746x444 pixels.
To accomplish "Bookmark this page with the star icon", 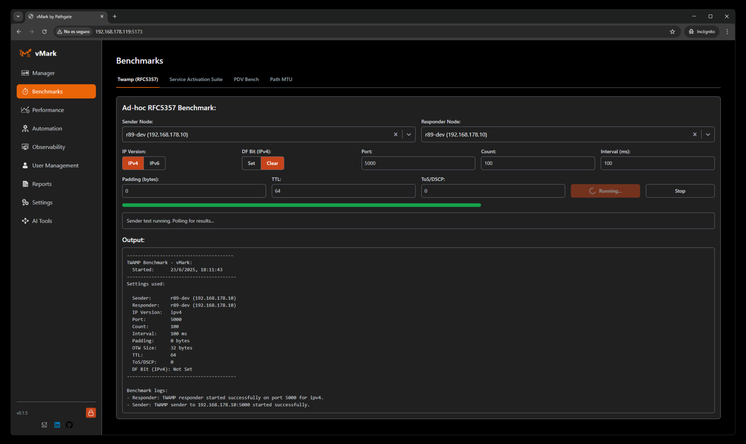I will (x=672, y=31).
